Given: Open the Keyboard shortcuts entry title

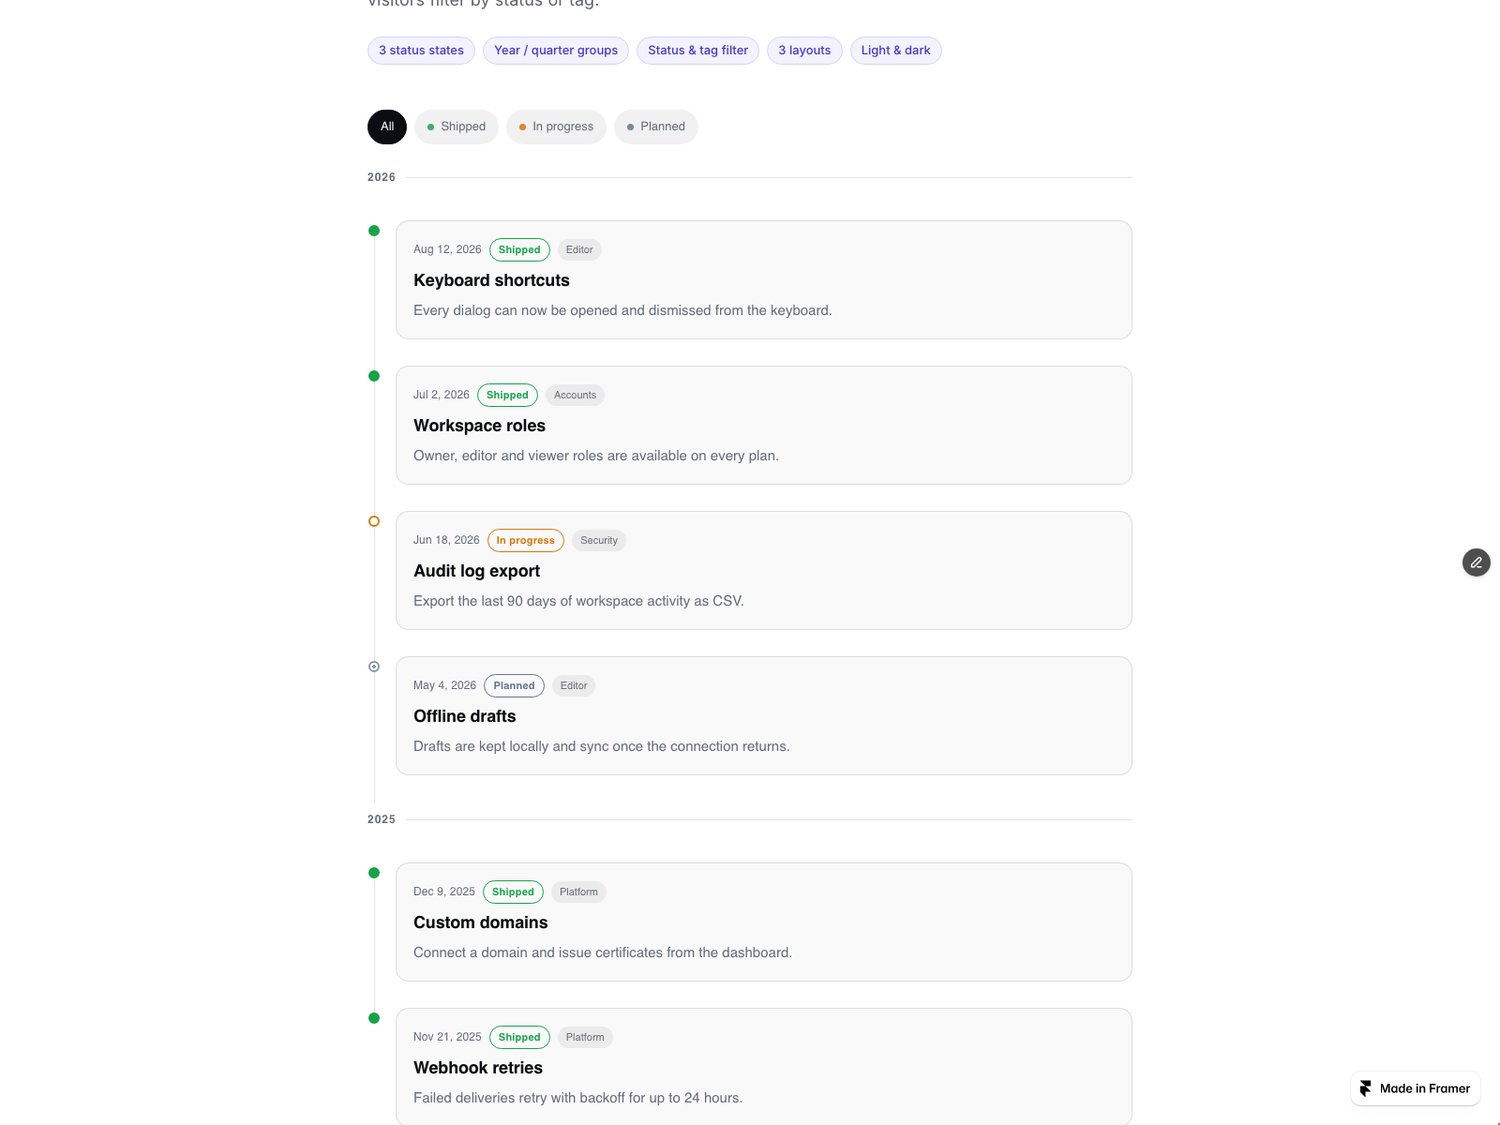Looking at the screenshot, I should pyautogui.click(x=491, y=280).
